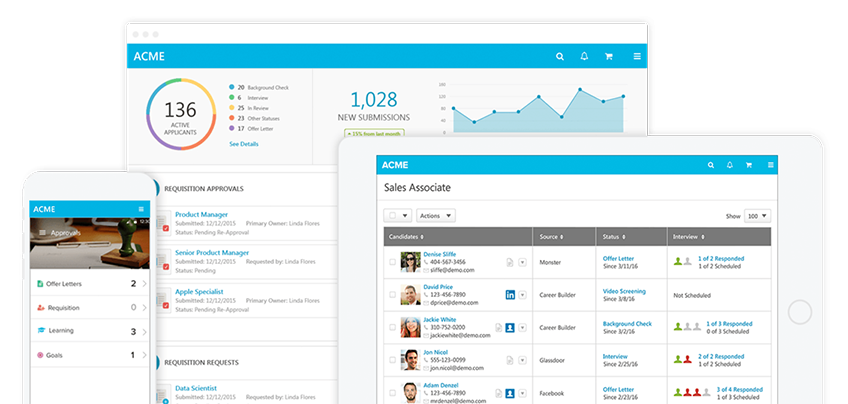Image resolution: width=848 pixels, height=404 pixels.
Task: Open the select-all checkbox dropdown arrow
Action: (405, 216)
